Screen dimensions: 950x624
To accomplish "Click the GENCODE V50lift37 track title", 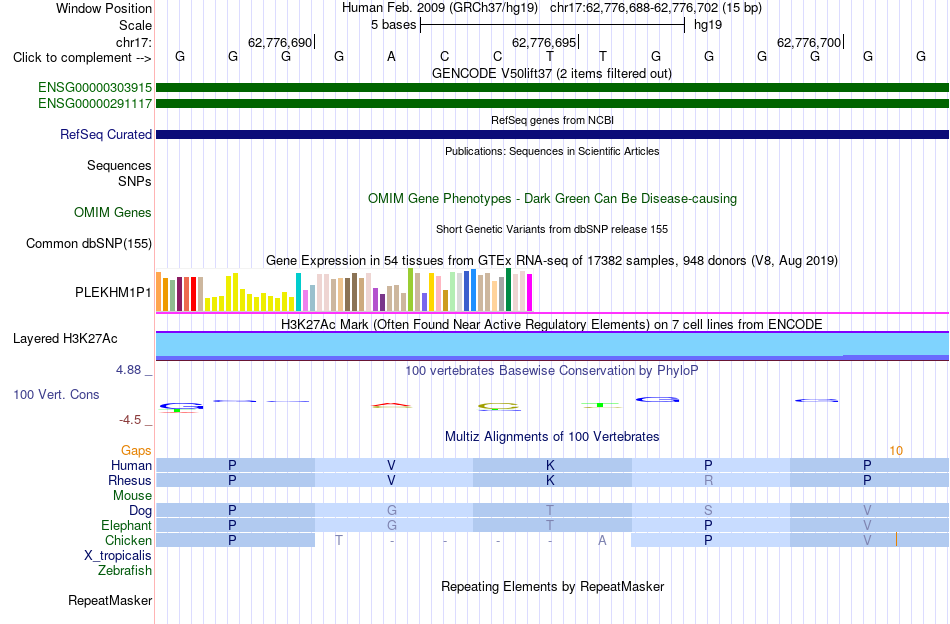I will coord(552,73).
